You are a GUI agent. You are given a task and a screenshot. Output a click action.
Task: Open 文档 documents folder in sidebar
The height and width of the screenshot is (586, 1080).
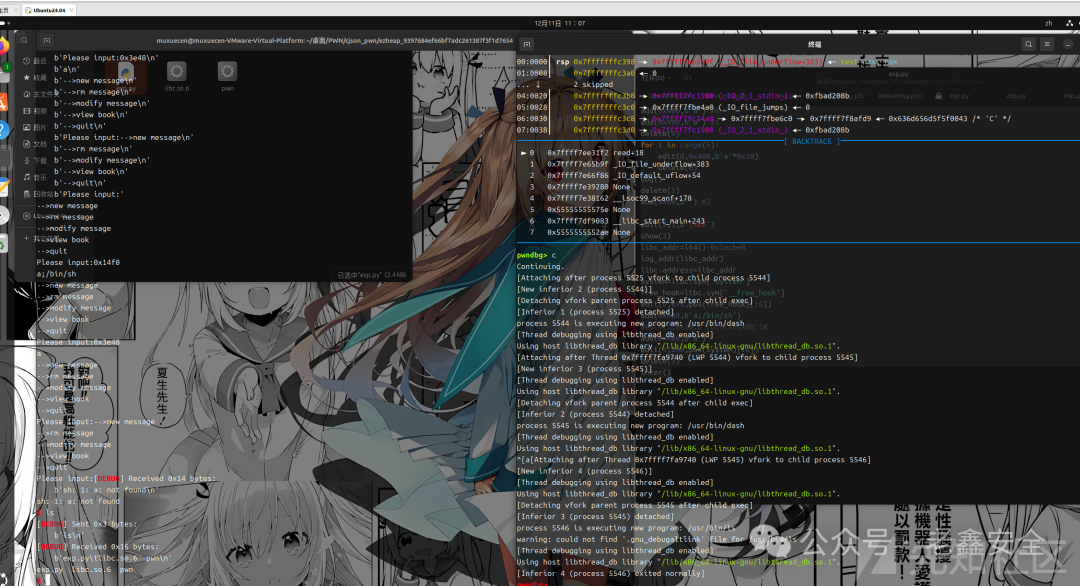(34, 143)
